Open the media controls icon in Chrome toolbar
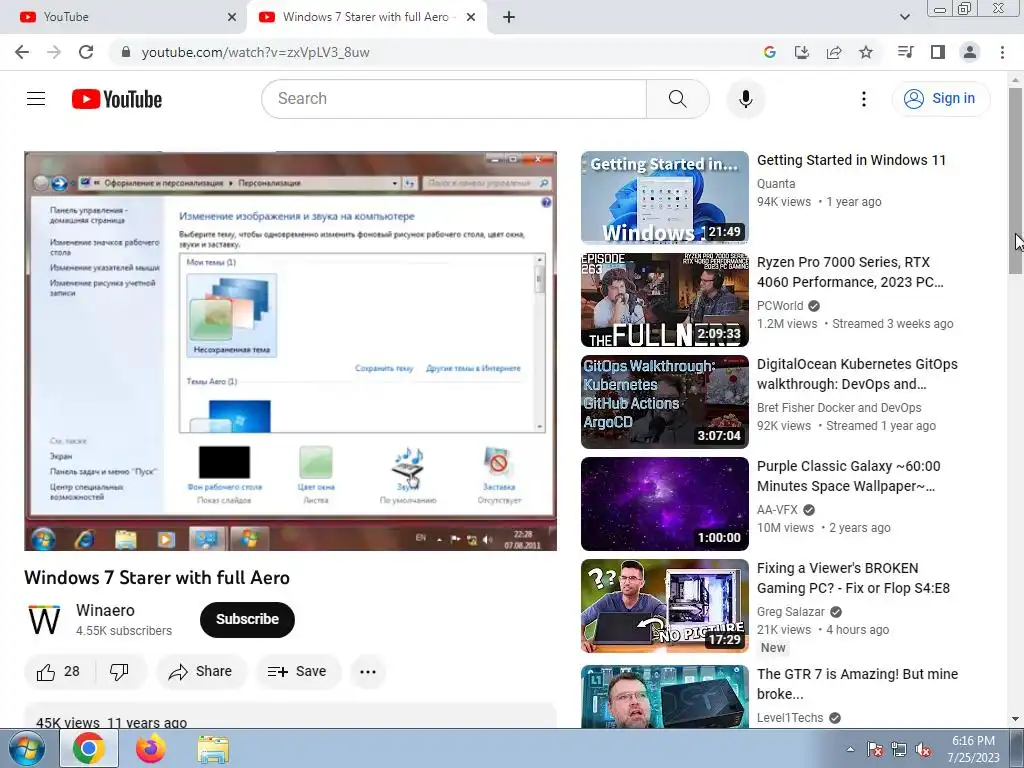The height and width of the screenshot is (768, 1024). tap(905, 52)
